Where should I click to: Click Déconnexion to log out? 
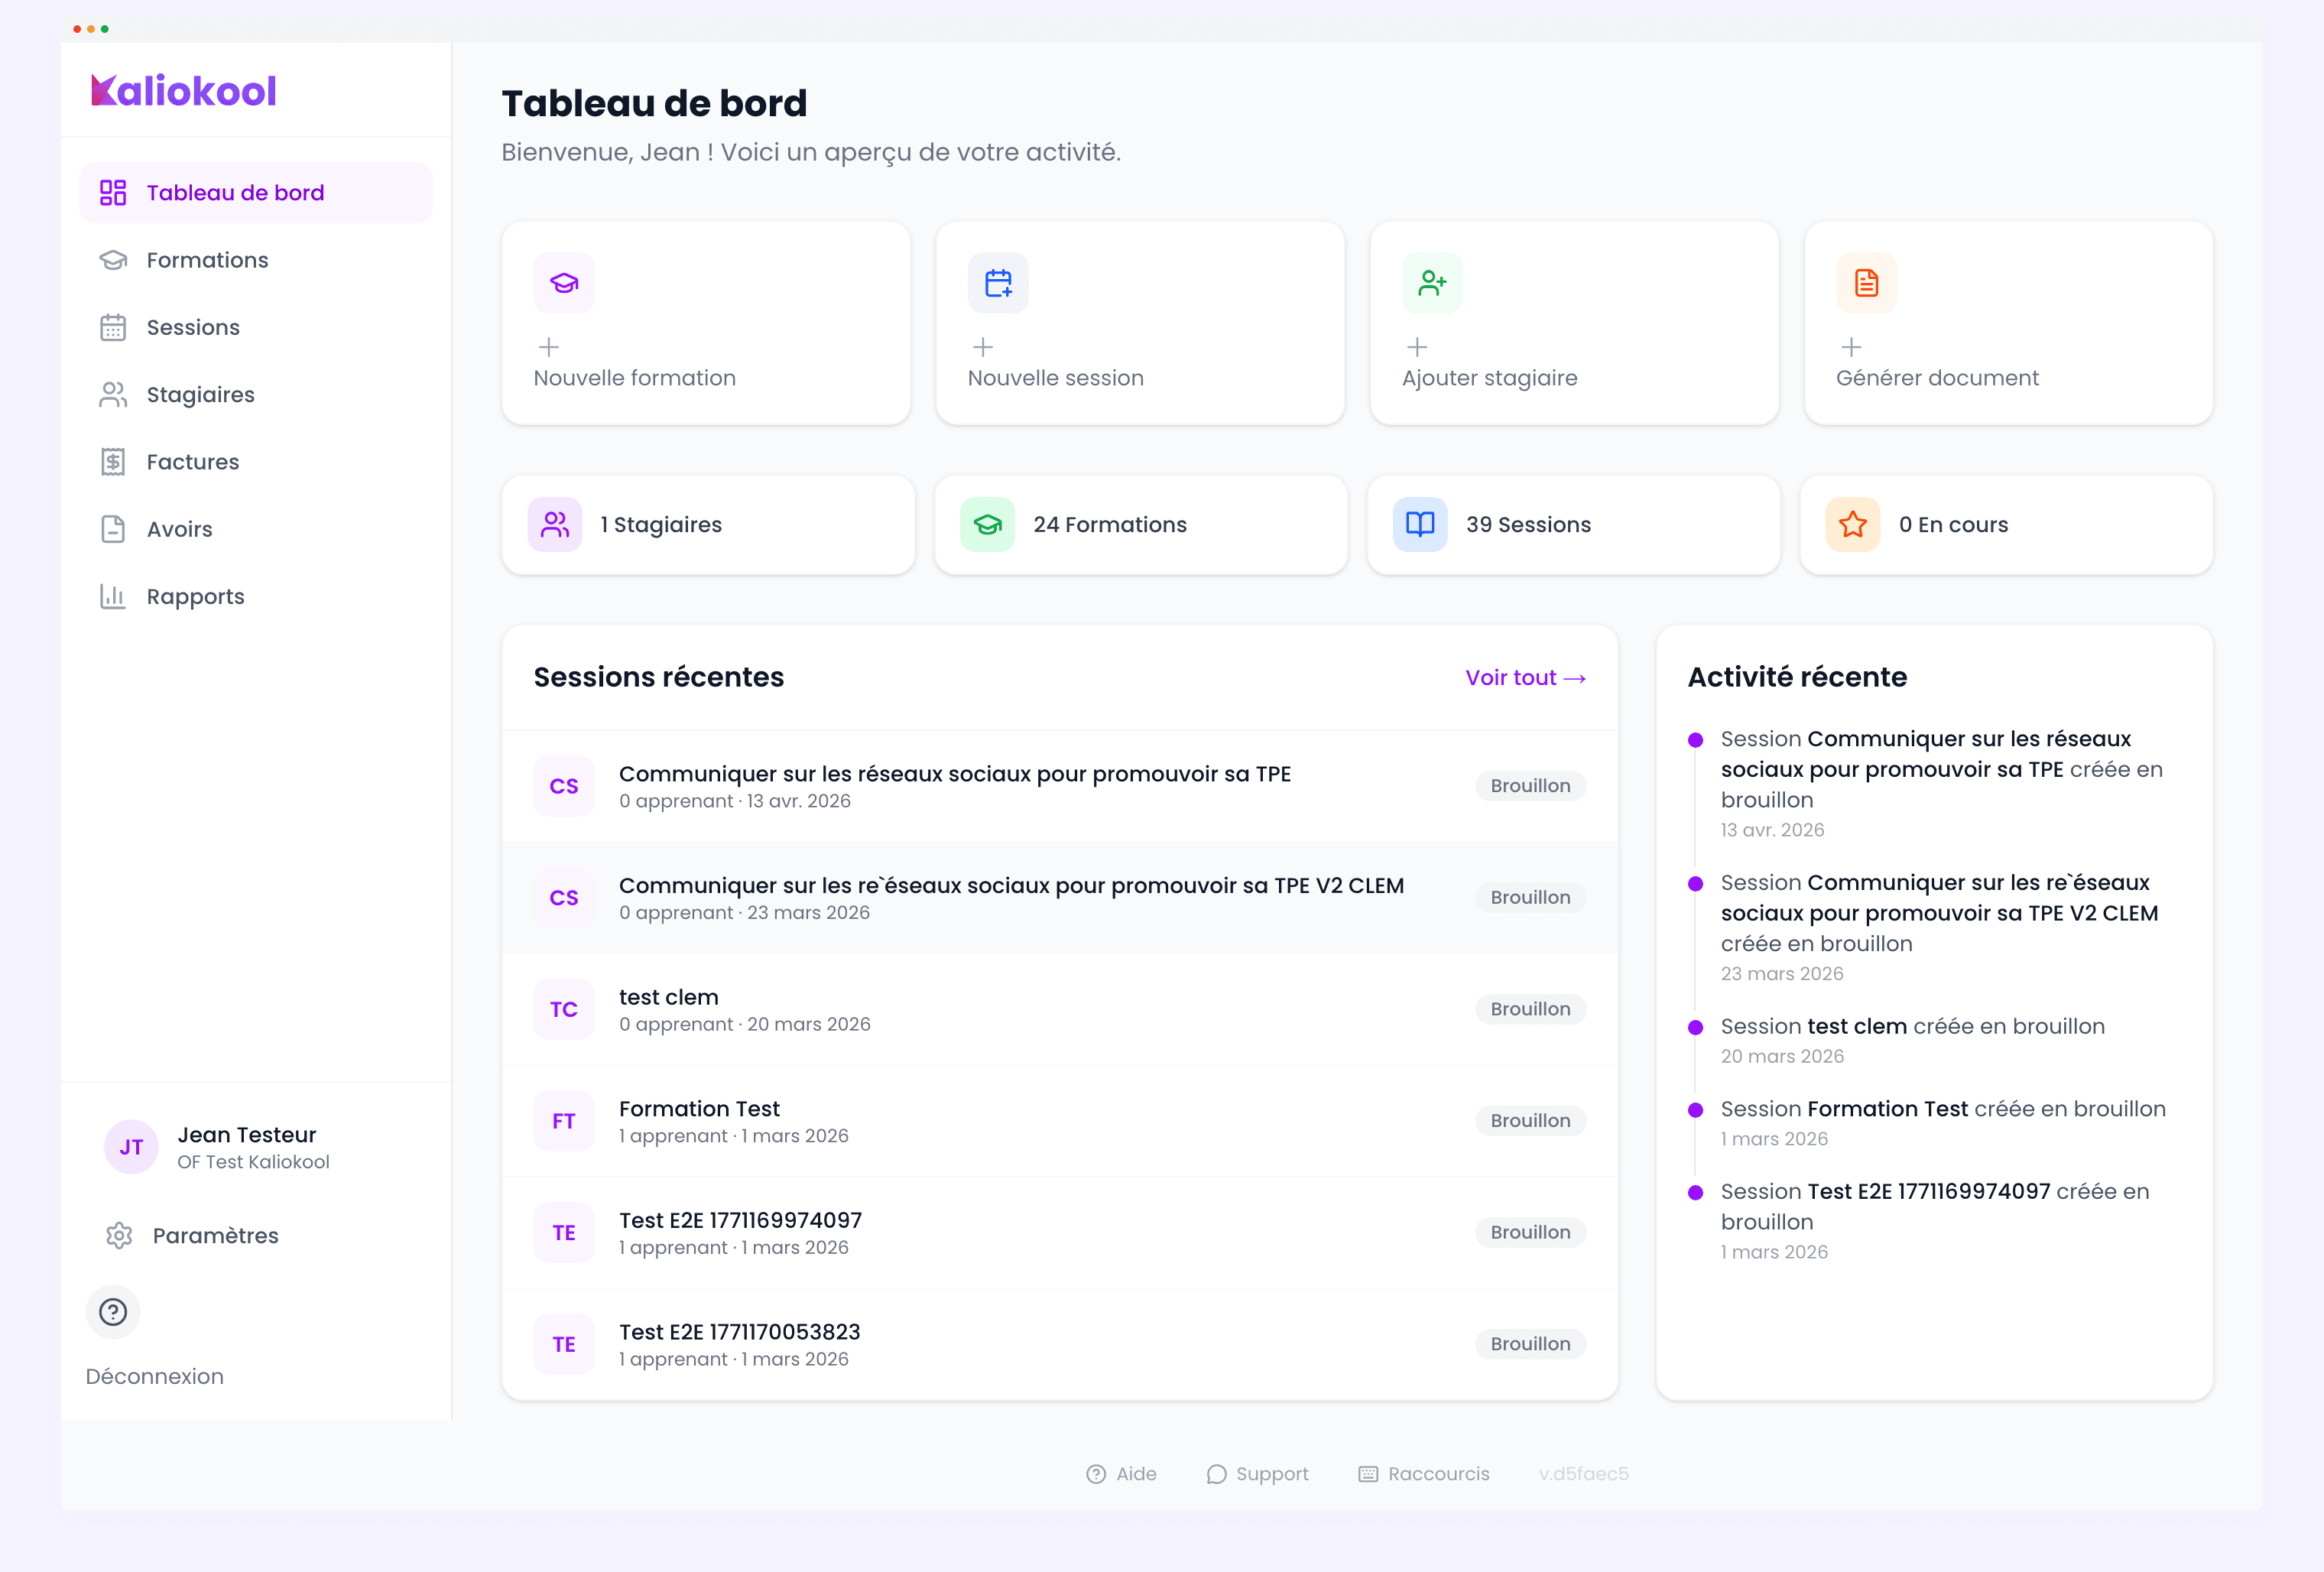point(154,1376)
